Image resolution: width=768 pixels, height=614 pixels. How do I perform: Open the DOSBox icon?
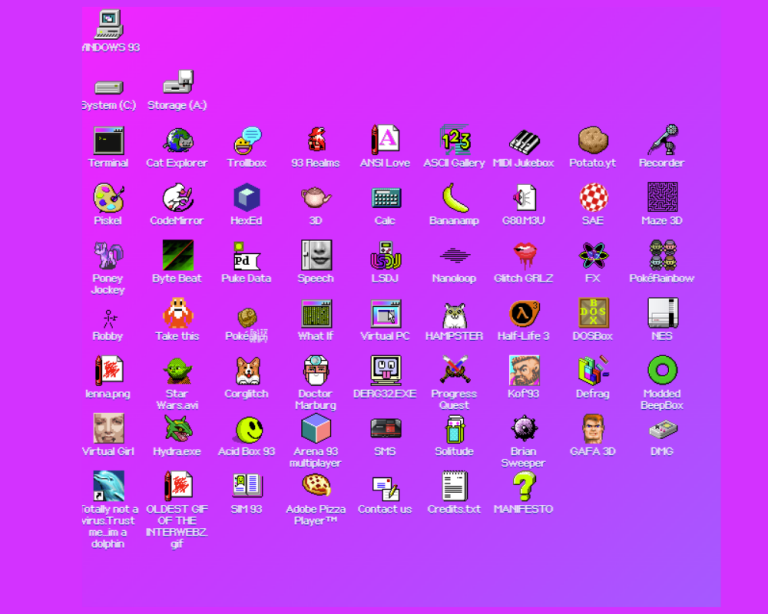pyautogui.click(x=593, y=313)
